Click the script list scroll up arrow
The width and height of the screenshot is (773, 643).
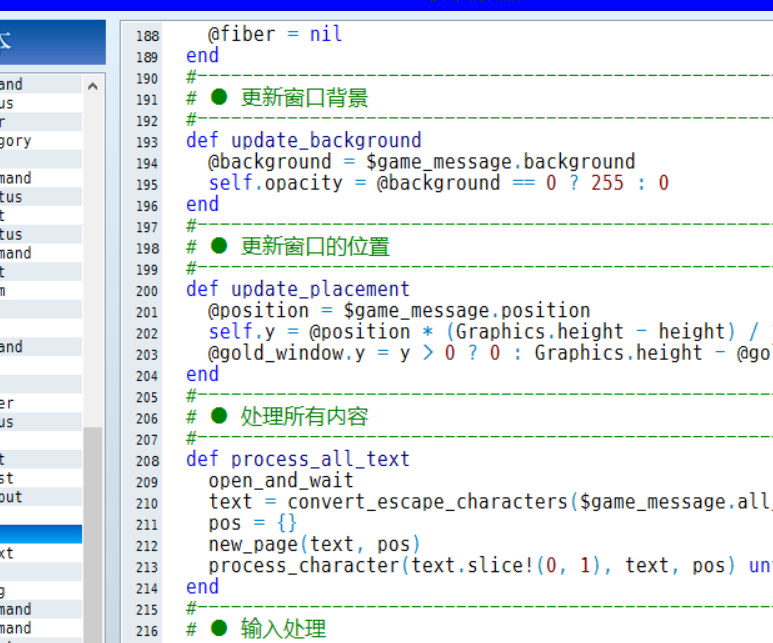(92, 86)
